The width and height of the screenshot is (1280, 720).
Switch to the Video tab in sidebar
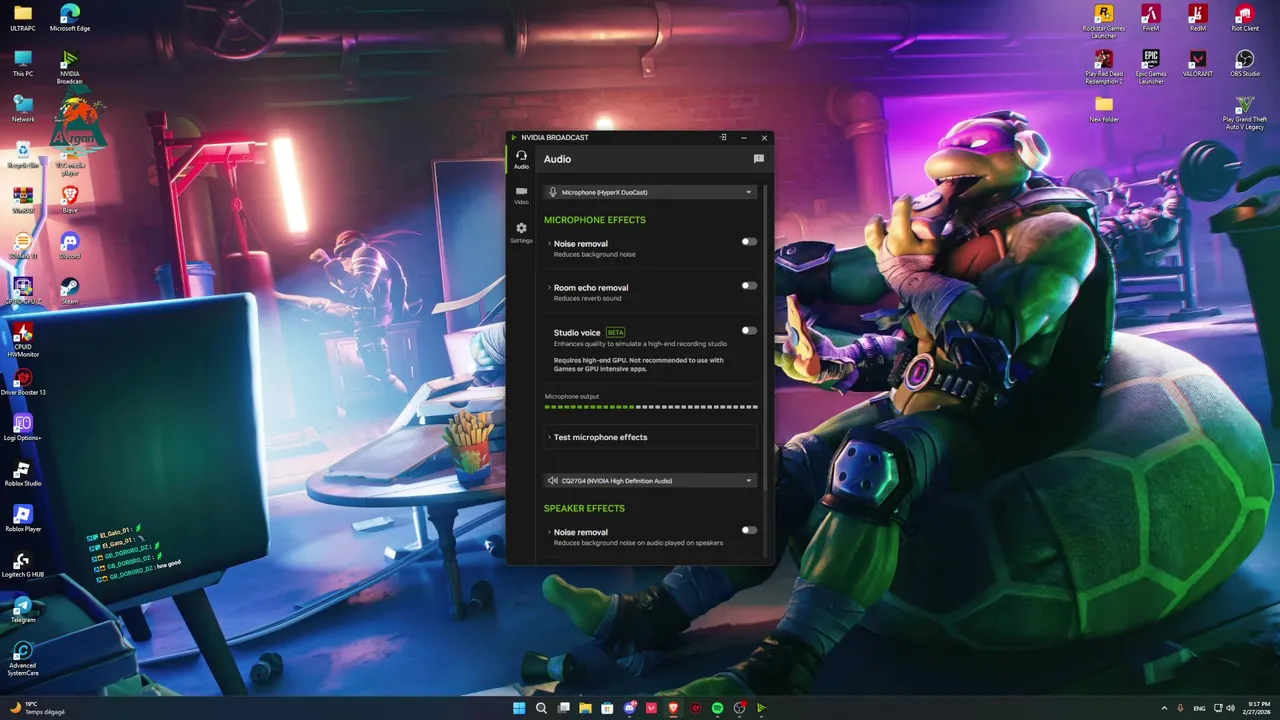click(x=521, y=195)
